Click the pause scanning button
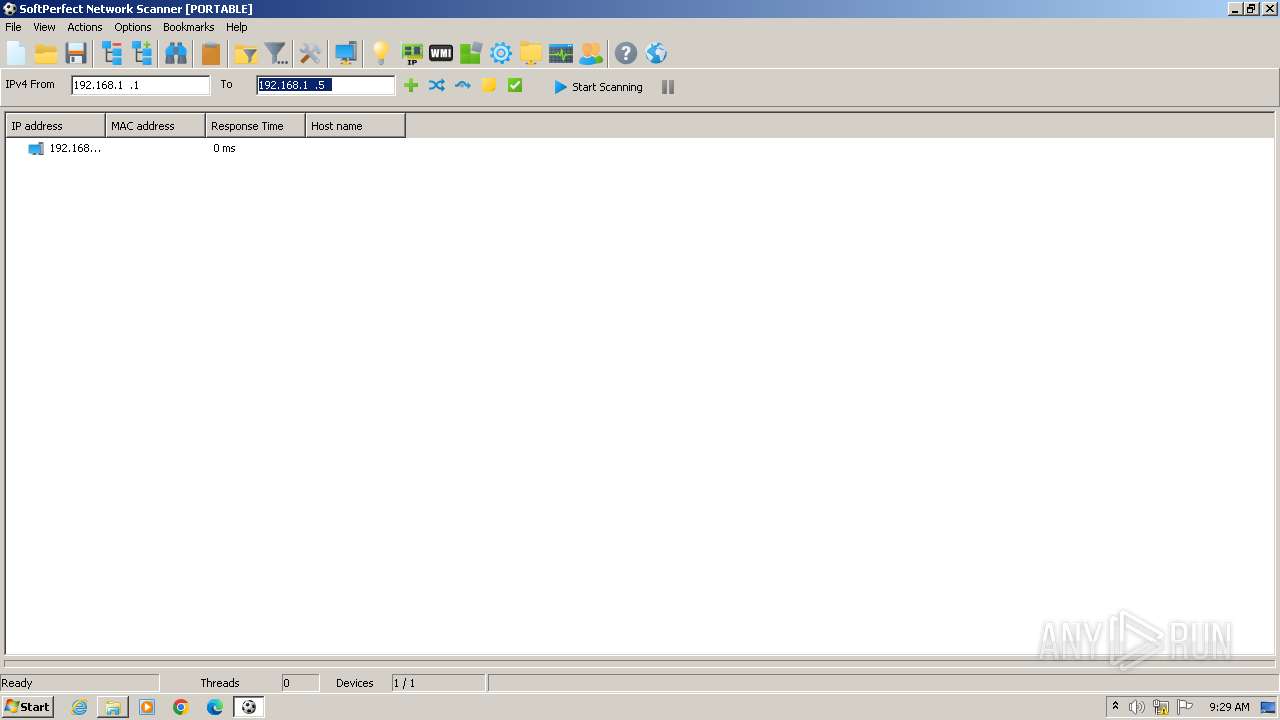The width and height of the screenshot is (1280, 720). pos(668,87)
